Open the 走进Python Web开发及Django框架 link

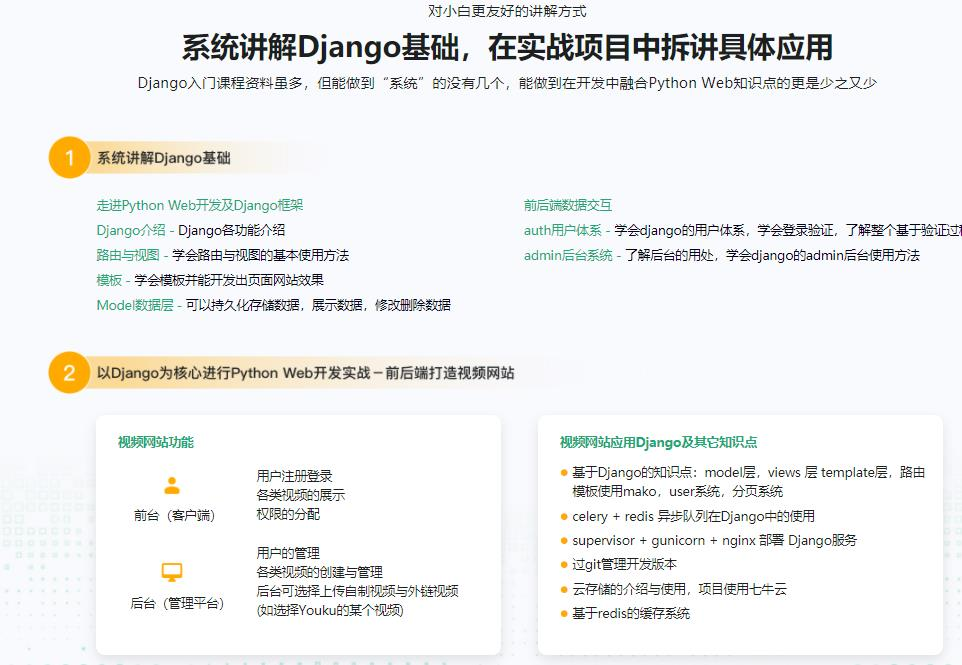click(x=199, y=205)
